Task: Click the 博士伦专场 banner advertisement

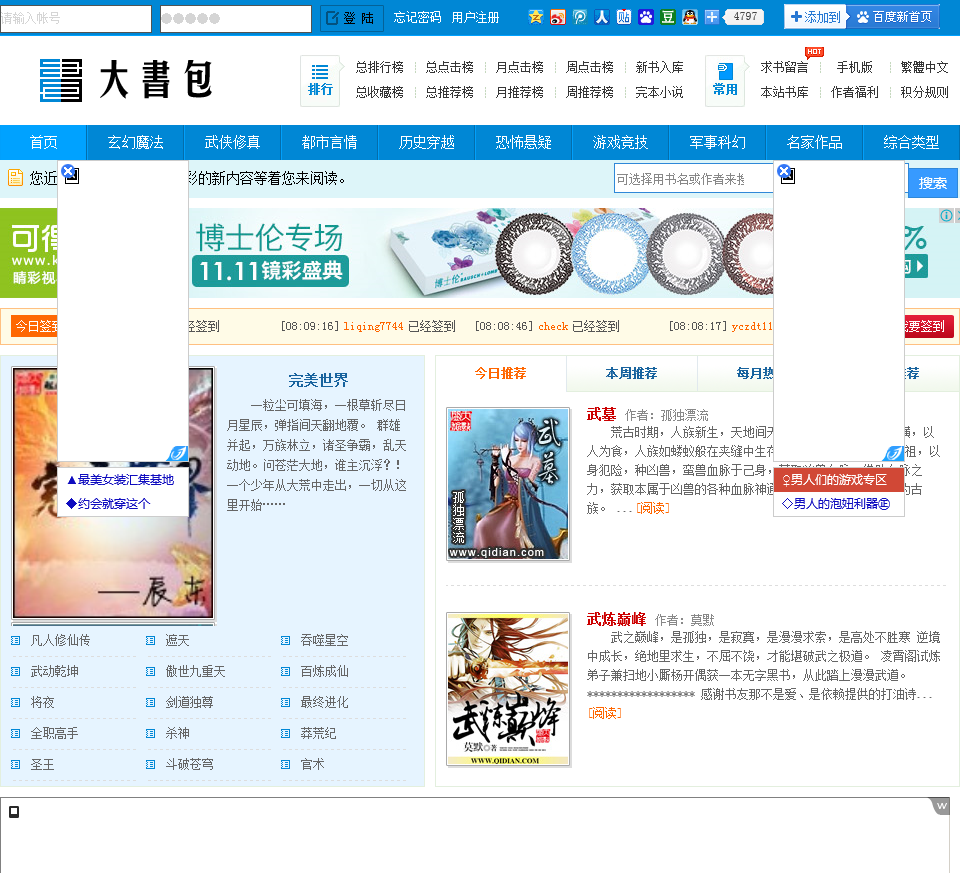Action: (x=480, y=253)
